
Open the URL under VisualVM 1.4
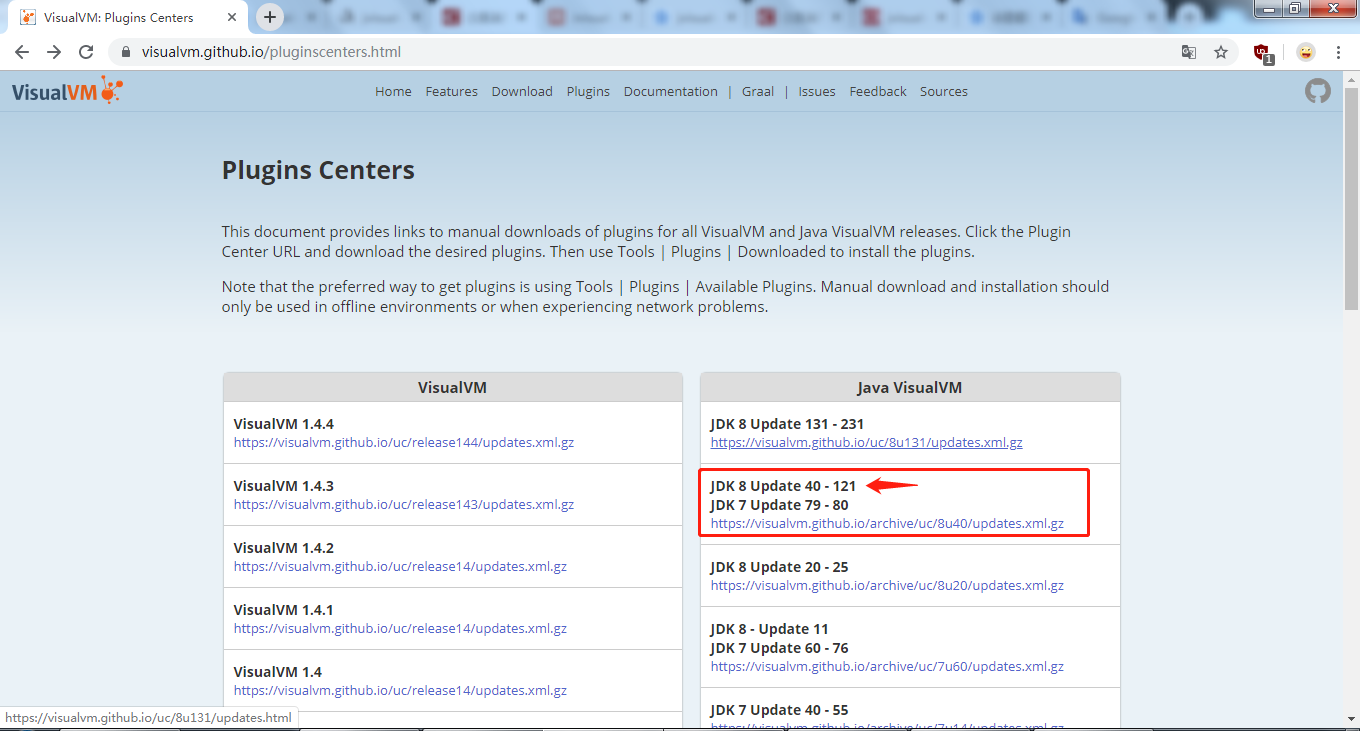(x=400, y=690)
